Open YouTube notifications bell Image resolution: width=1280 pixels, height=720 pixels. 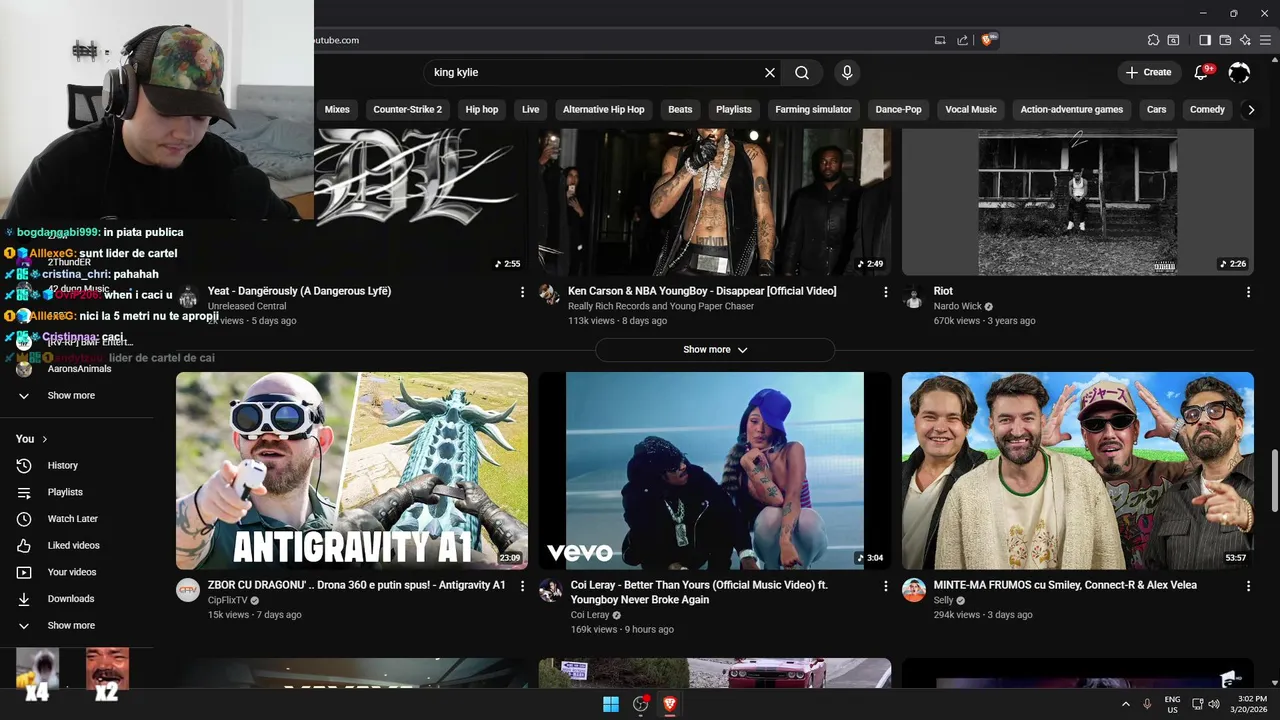pos(1202,72)
